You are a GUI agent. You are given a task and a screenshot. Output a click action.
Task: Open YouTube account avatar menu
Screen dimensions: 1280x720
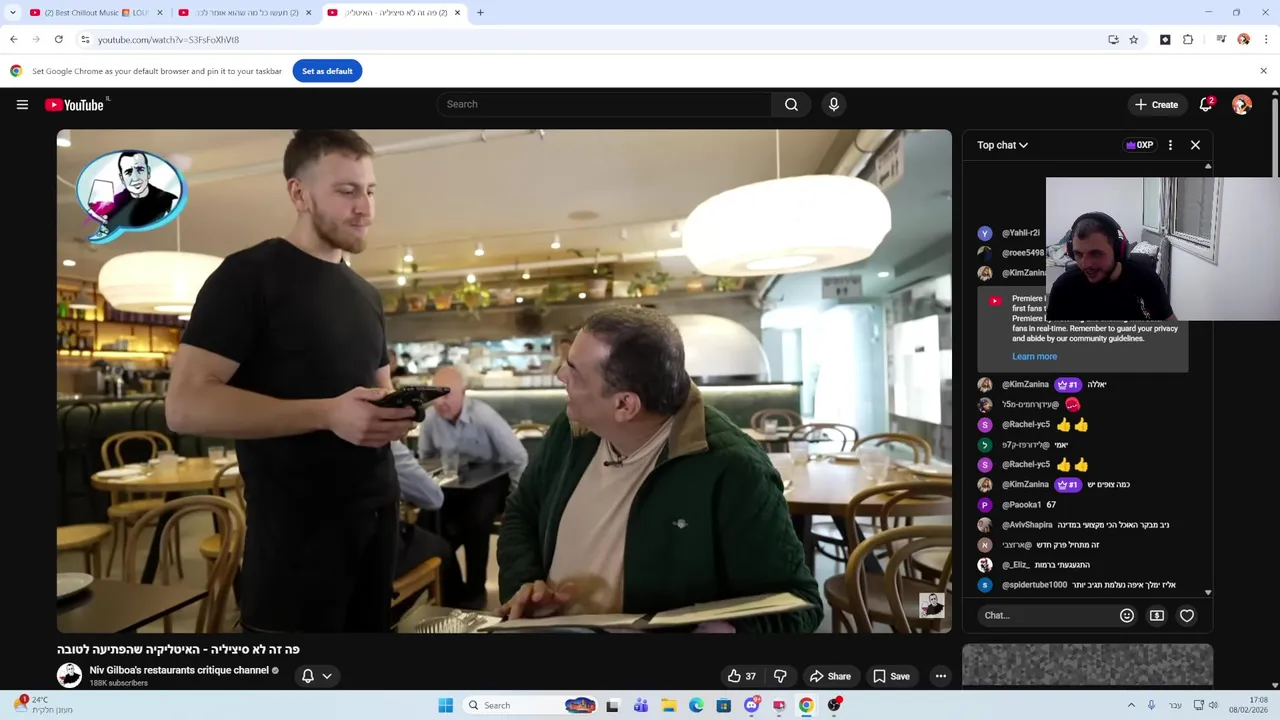click(x=1242, y=104)
